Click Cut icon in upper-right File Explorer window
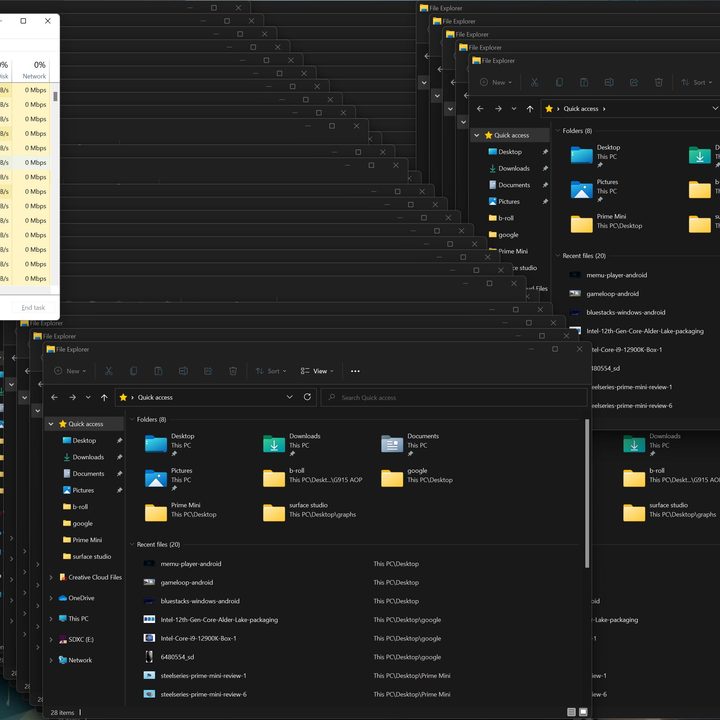 pyautogui.click(x=534, y=82)
